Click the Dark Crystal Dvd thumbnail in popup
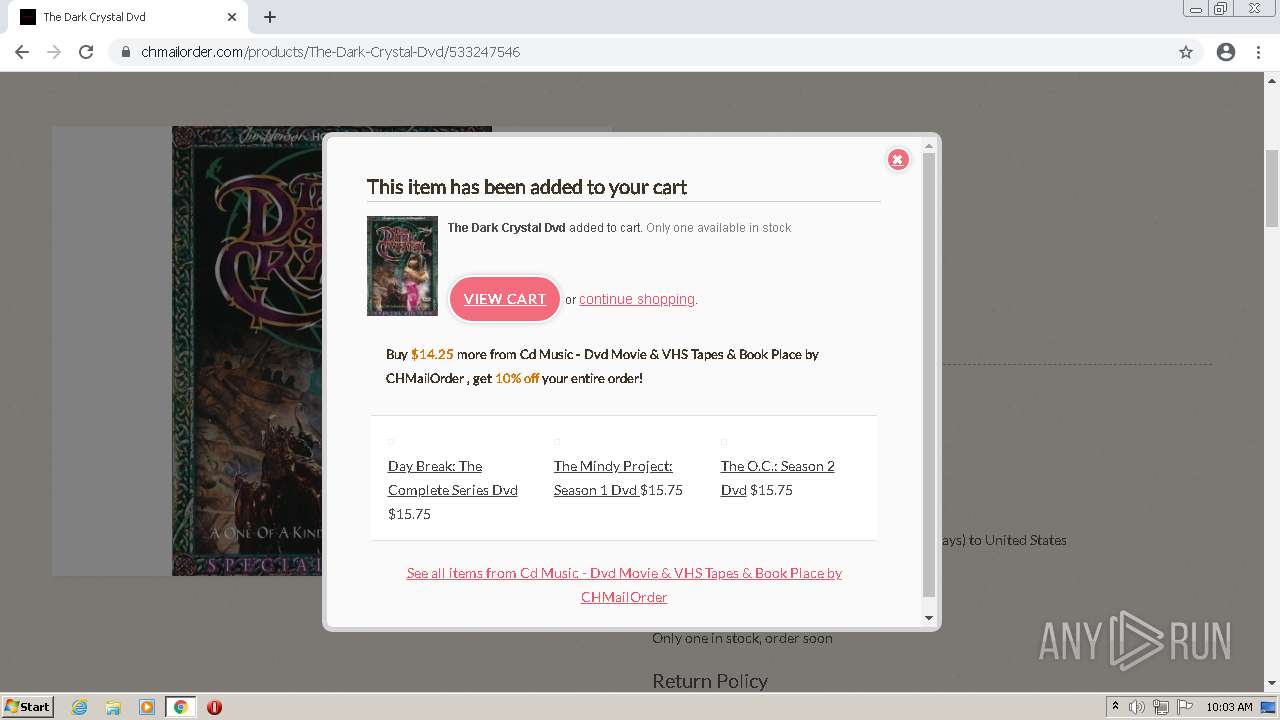The height and width of the screenshot is (720, 1280). [402, 266]
